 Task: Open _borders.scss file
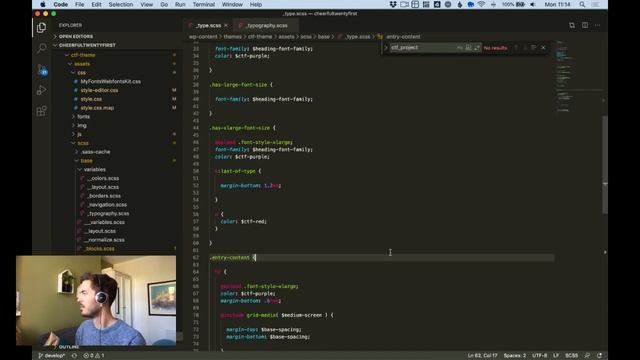[x=104, y=196]
